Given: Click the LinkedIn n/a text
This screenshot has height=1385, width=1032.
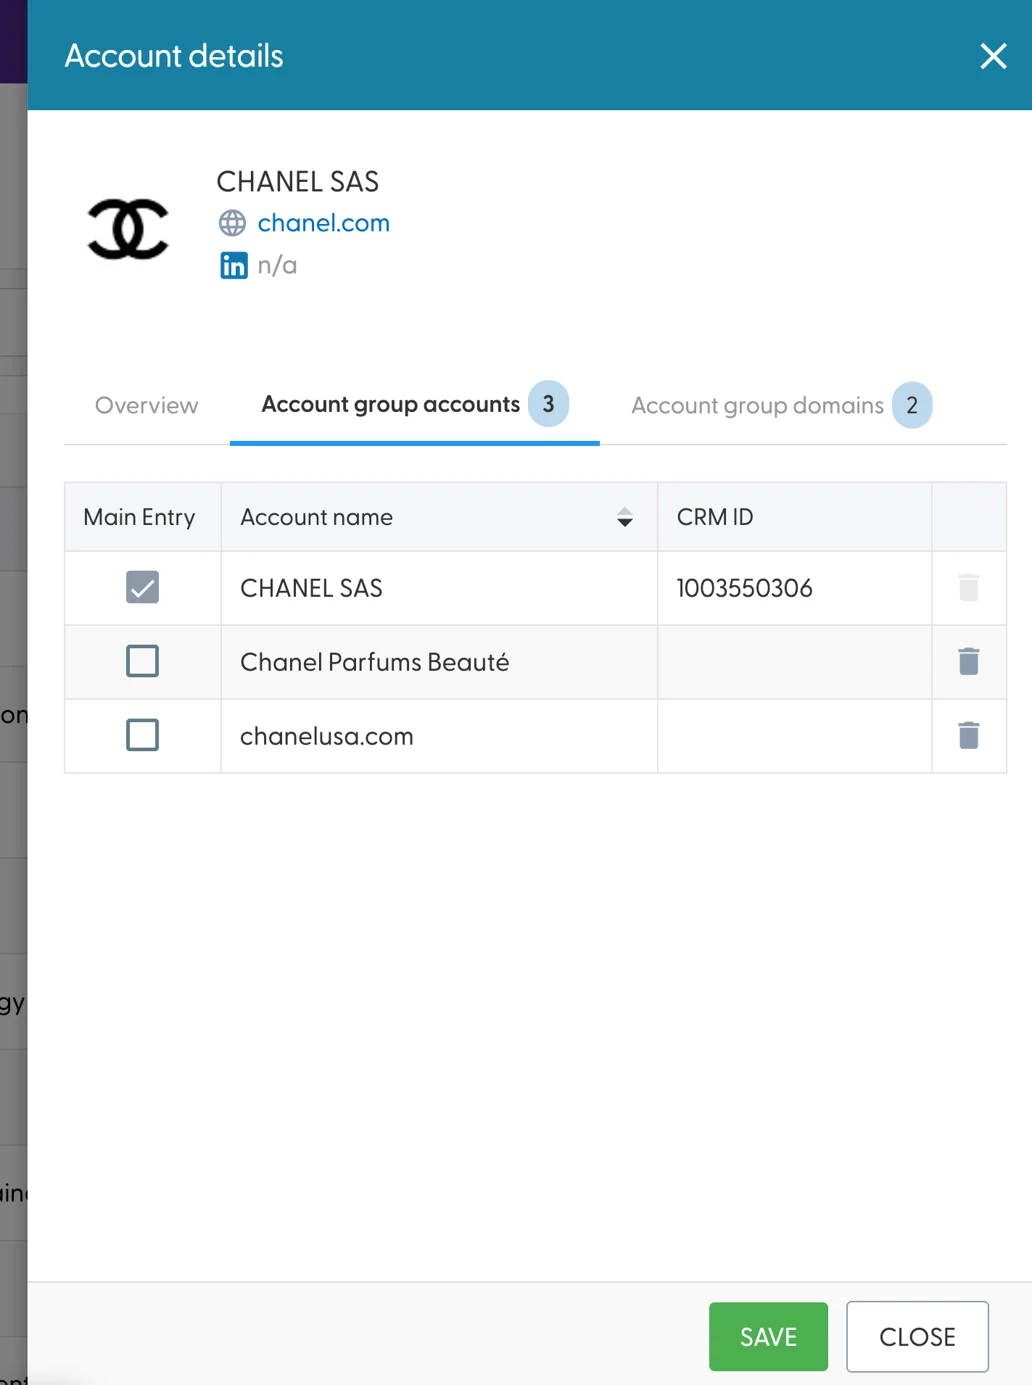Looking at the screenshot, I should (277, 265).
